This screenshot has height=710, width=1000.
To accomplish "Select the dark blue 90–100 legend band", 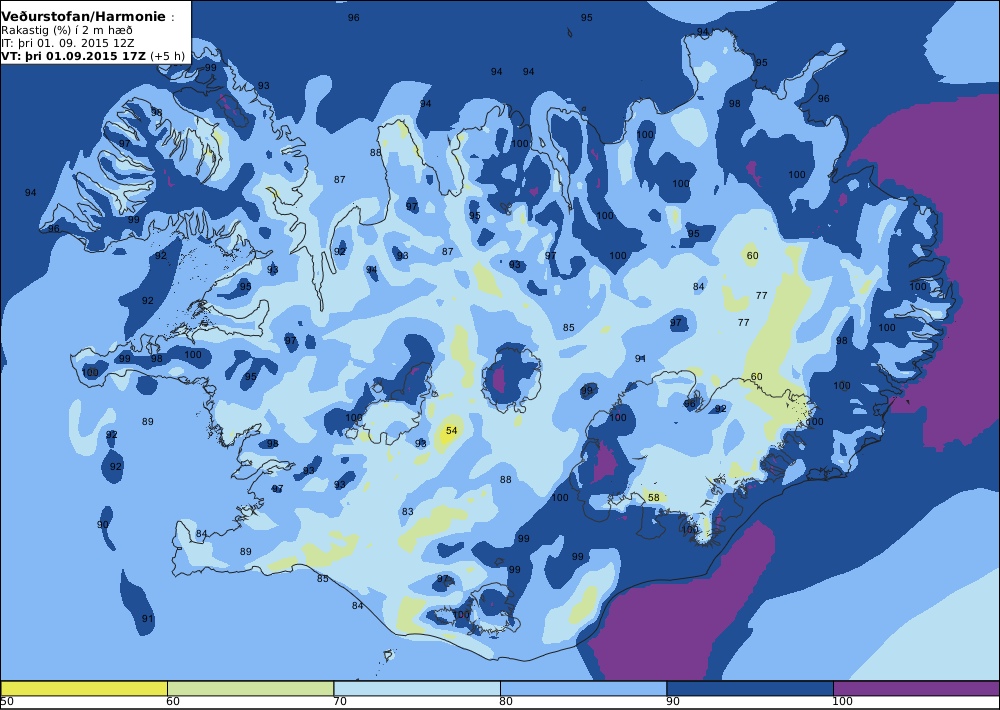I will [x=750, y=688].
